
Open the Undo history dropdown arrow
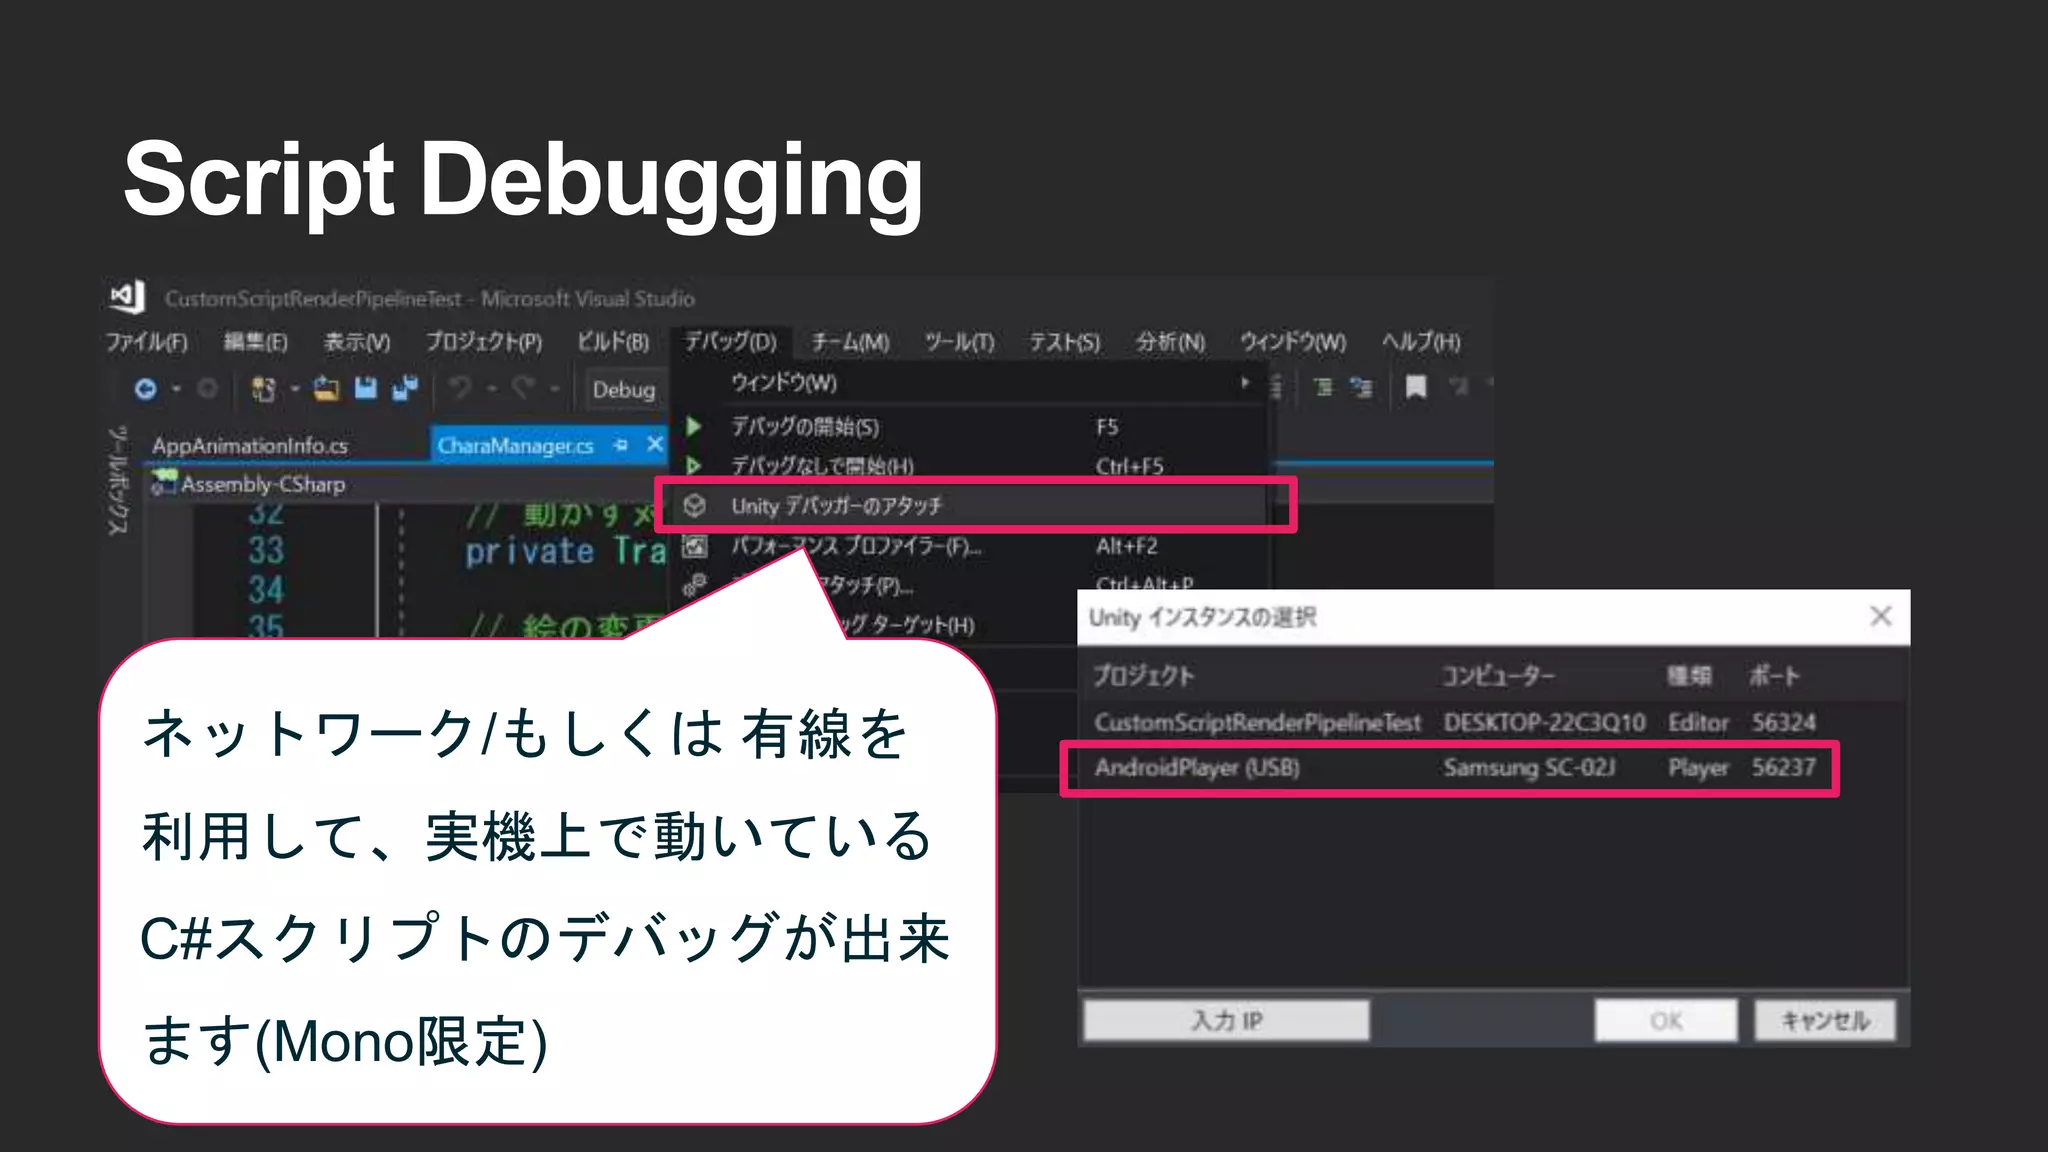(492, 389)
